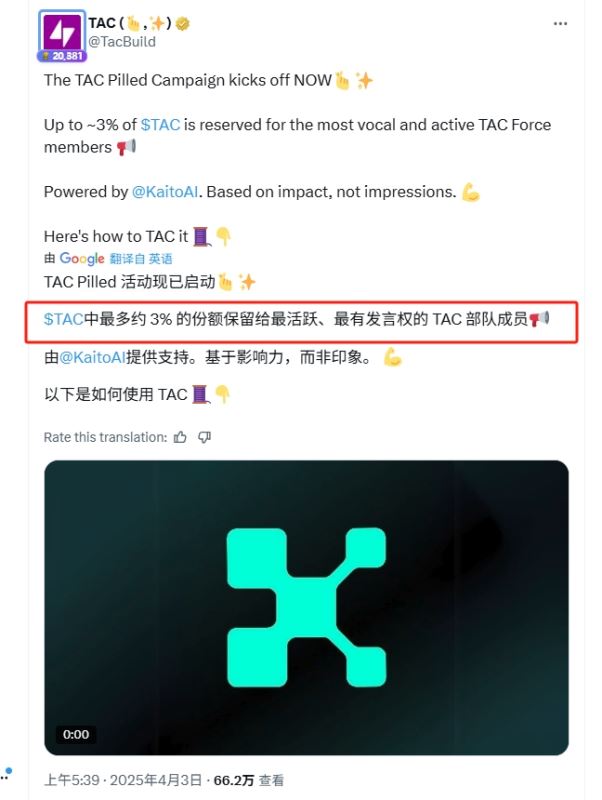
Task: Open the @TacBuild handle
Action: coord(122,42)
